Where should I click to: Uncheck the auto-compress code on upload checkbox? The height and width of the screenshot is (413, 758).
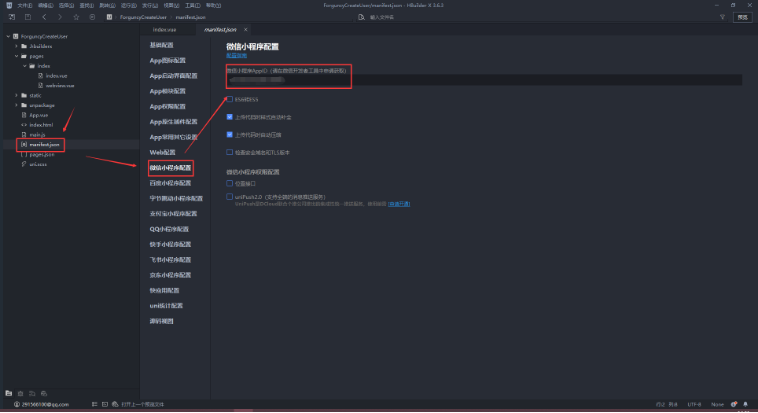[230, 134]
